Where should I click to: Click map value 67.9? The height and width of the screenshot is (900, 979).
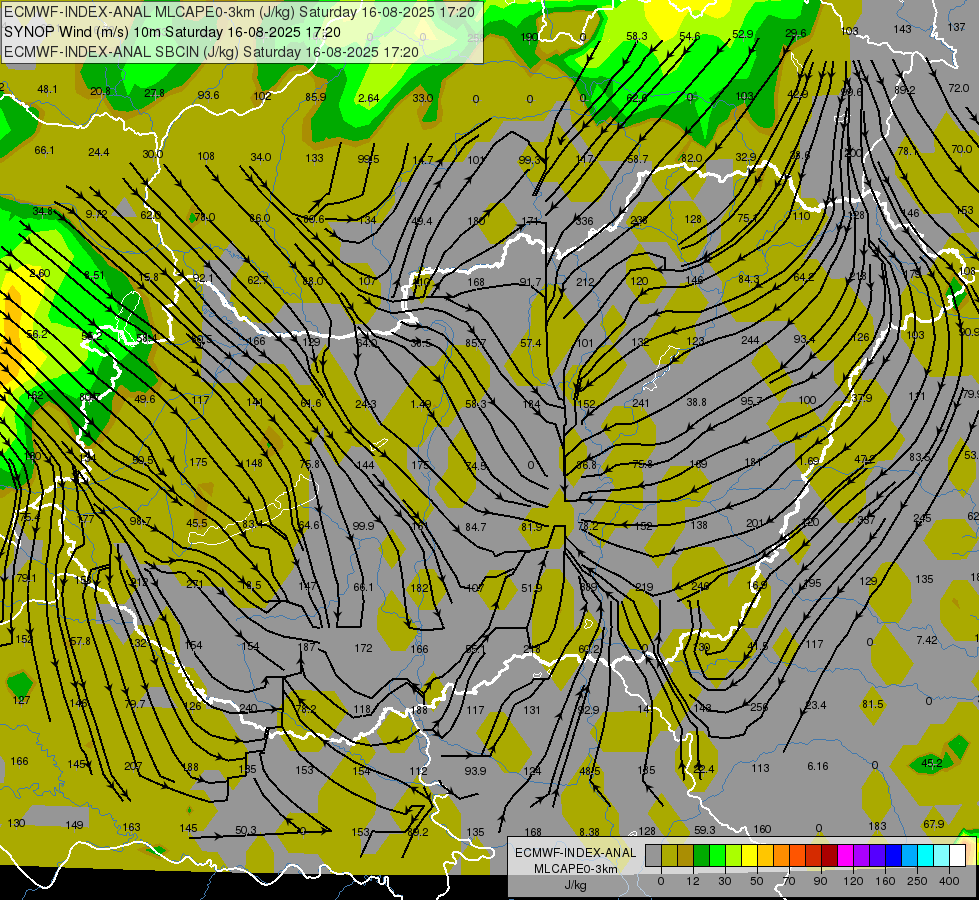934,824
